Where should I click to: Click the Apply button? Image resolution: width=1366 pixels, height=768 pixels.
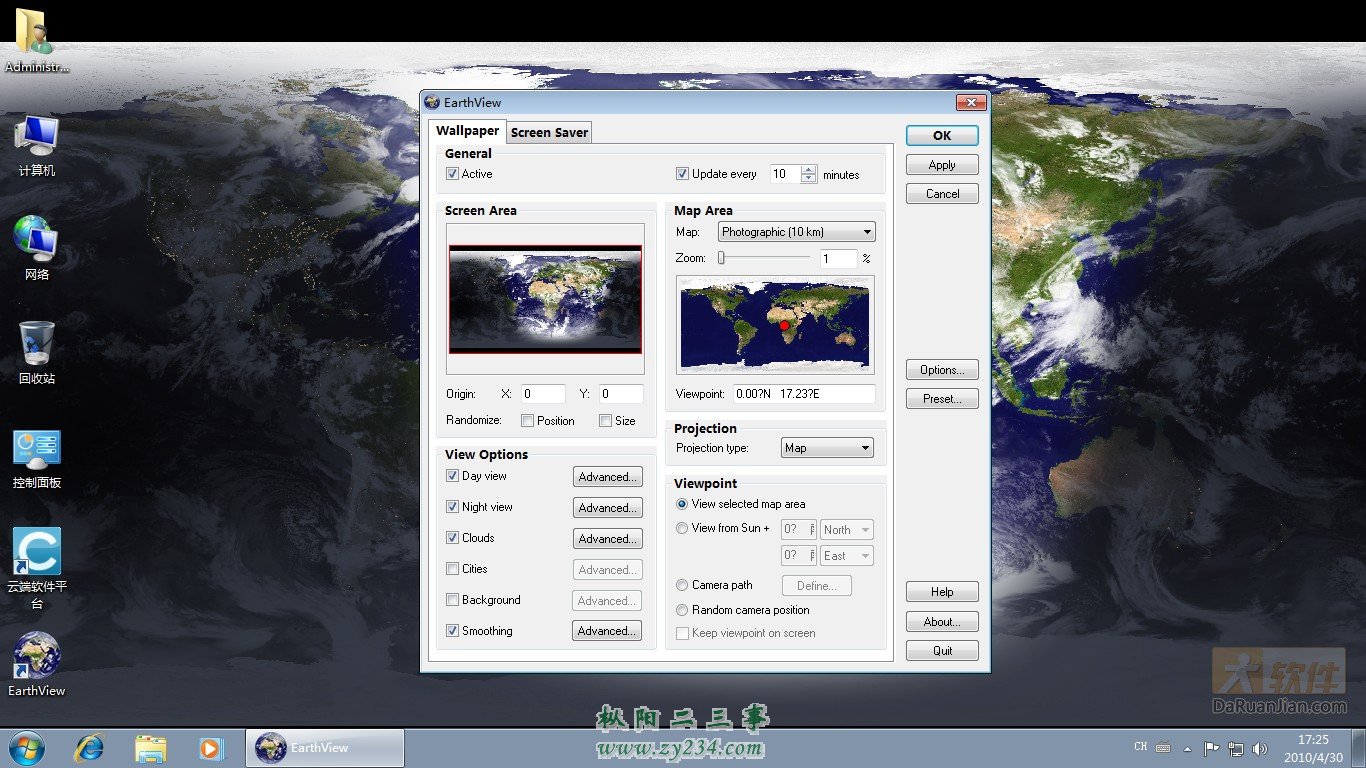[x=942, y=165]
